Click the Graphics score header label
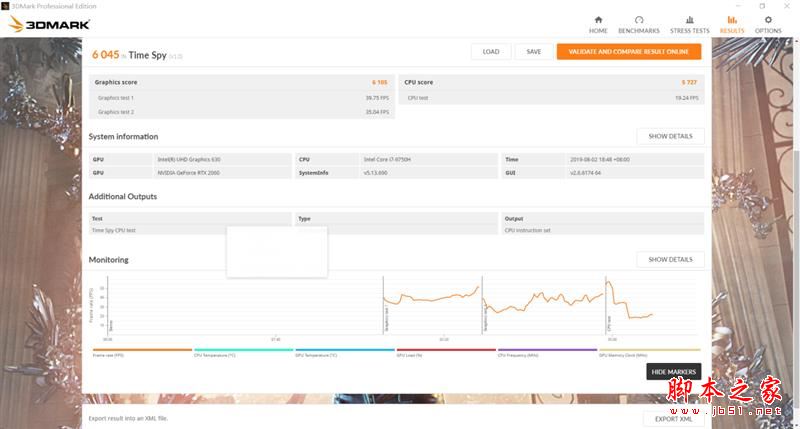Viewport: 800px width, 429px height. coord(116,82)
